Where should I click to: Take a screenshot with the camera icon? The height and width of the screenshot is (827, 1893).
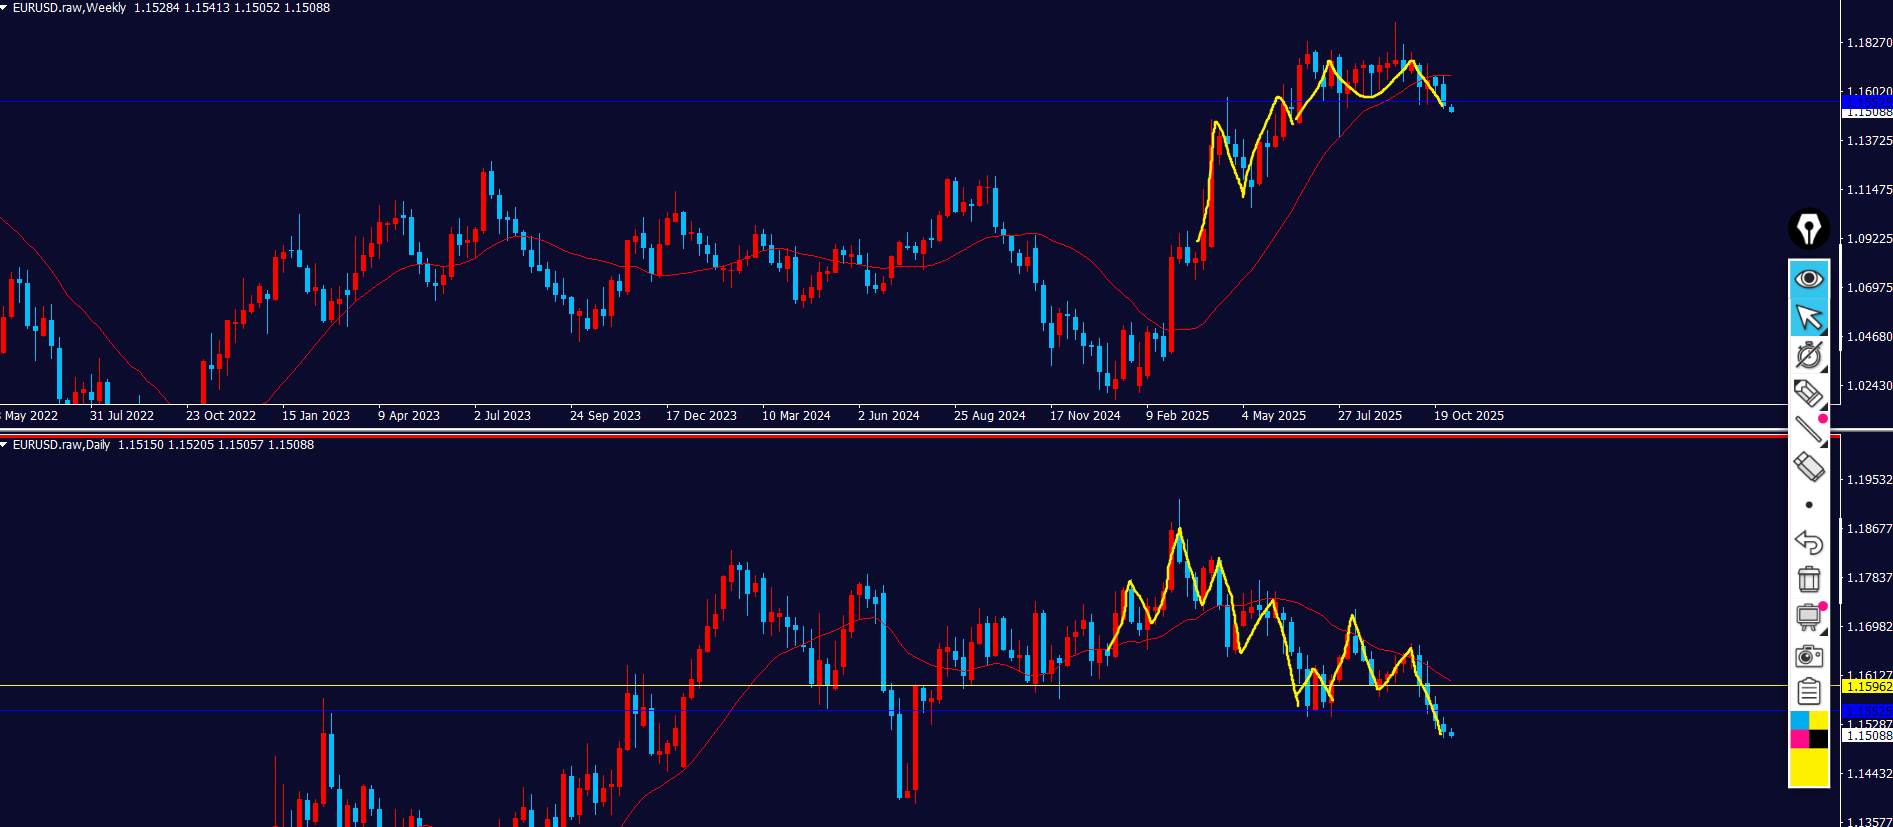point(1808,656)
